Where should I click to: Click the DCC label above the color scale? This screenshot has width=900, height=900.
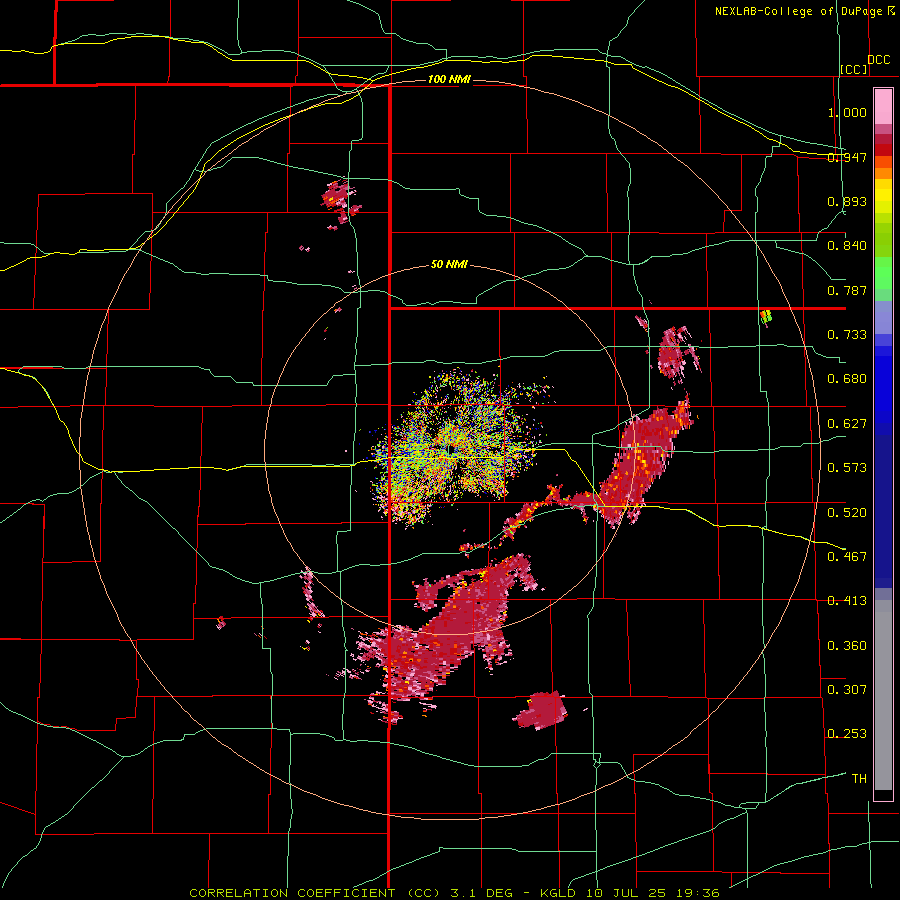(x=879, y=60)
